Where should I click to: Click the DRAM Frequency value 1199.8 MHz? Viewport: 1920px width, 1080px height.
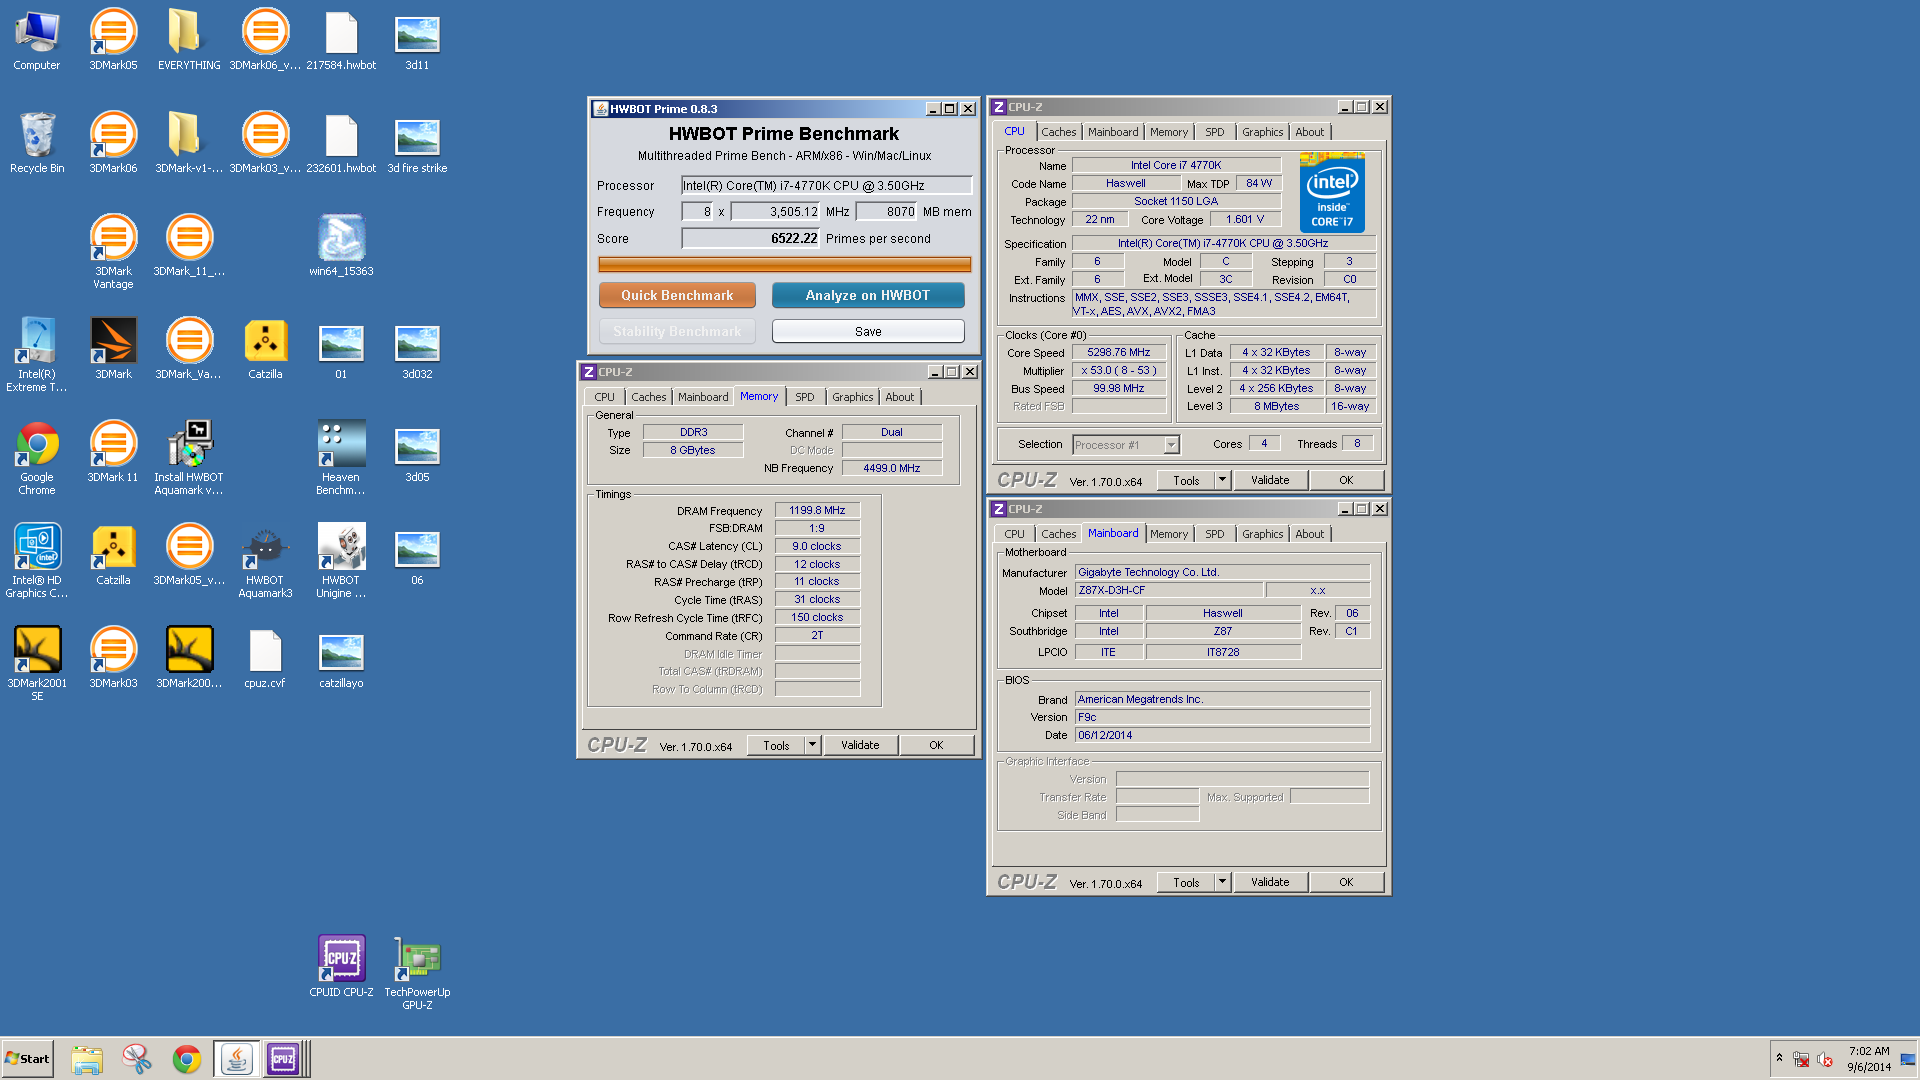(817, 510)
